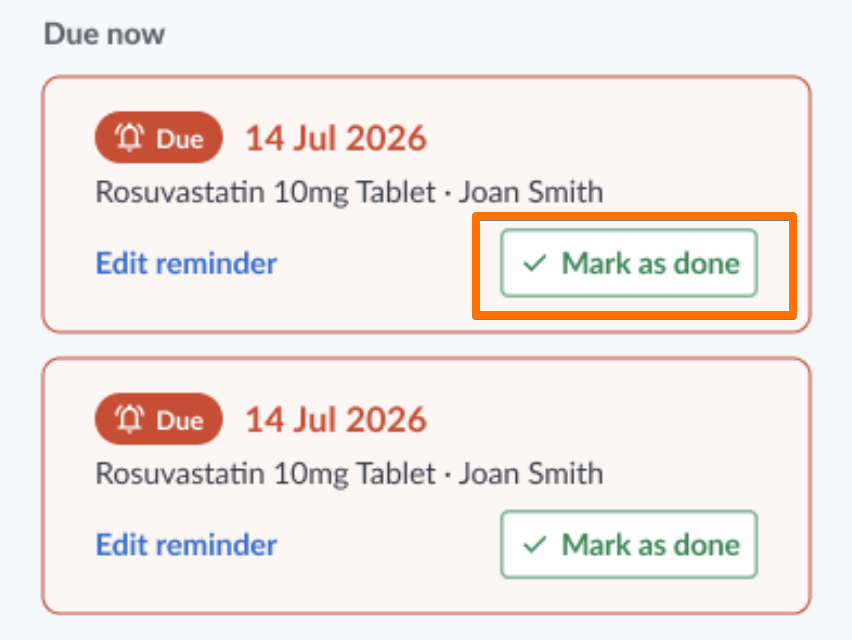Click the checkmark icon in the second reminder's Mark as done button
This screenshot has width=852, height=640.
point(534,545)
